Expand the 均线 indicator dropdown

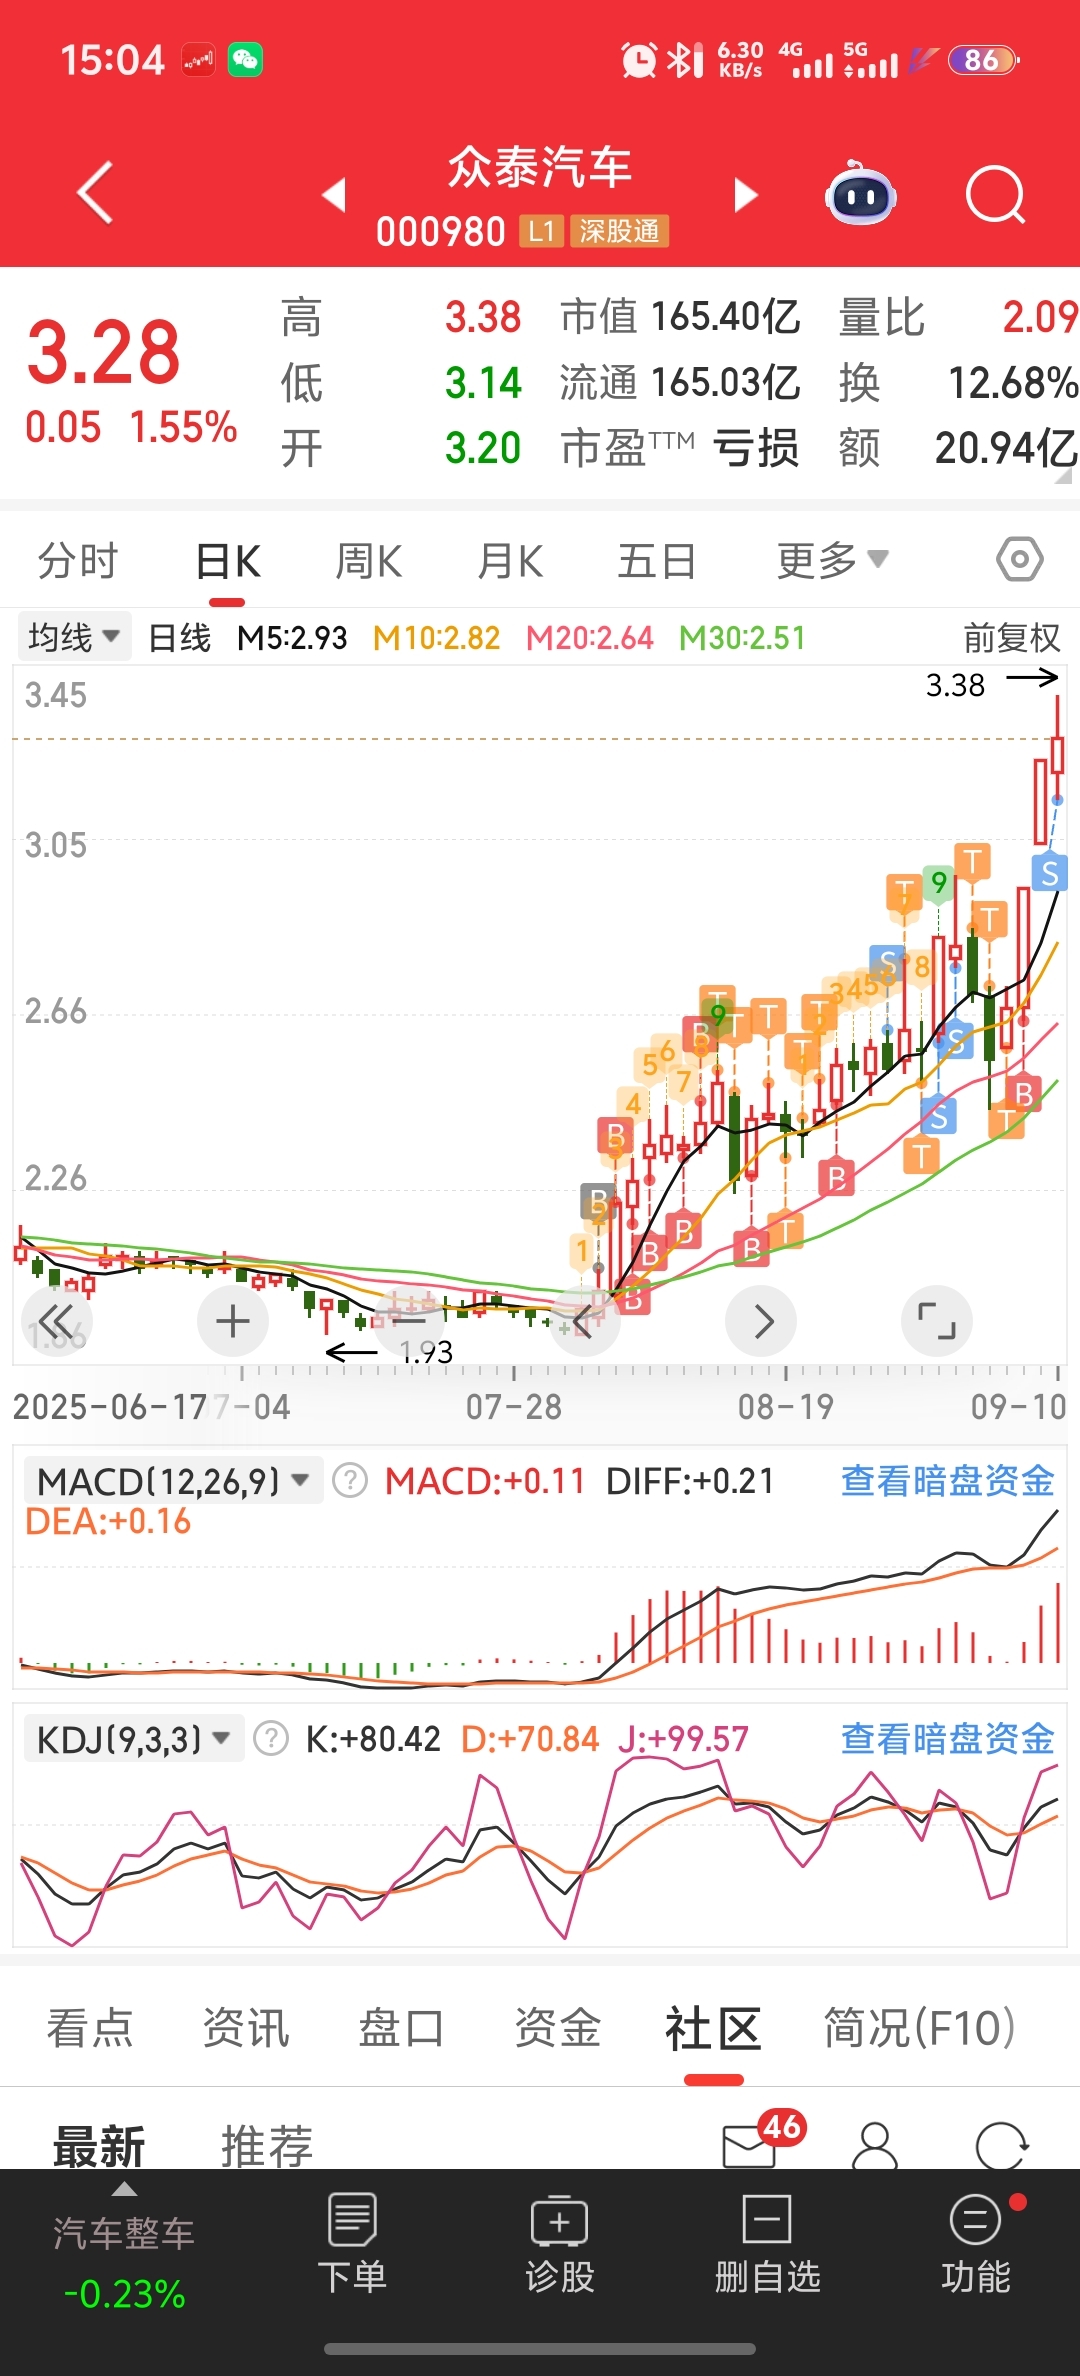tap(74, 637)
